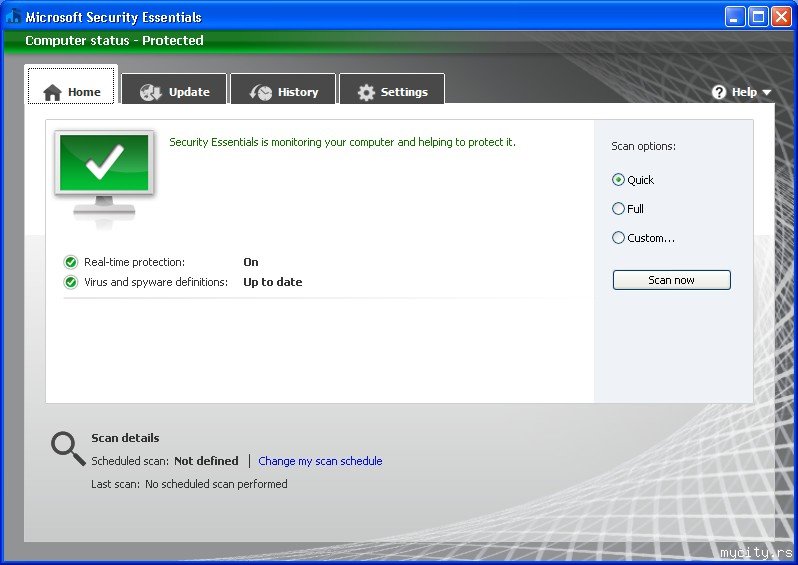Click the 'Scan details' heading
This screenshot has width=798, height=565.
125,438
